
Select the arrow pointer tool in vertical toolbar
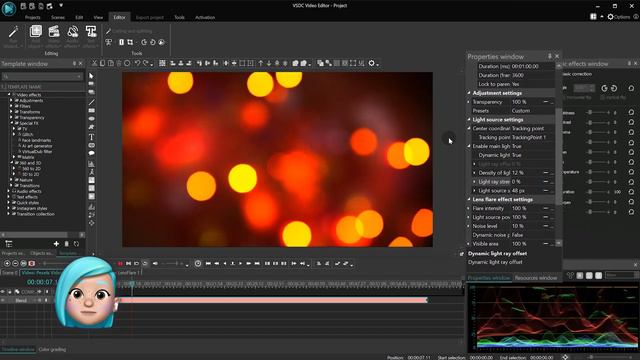(x=91, y=76)
